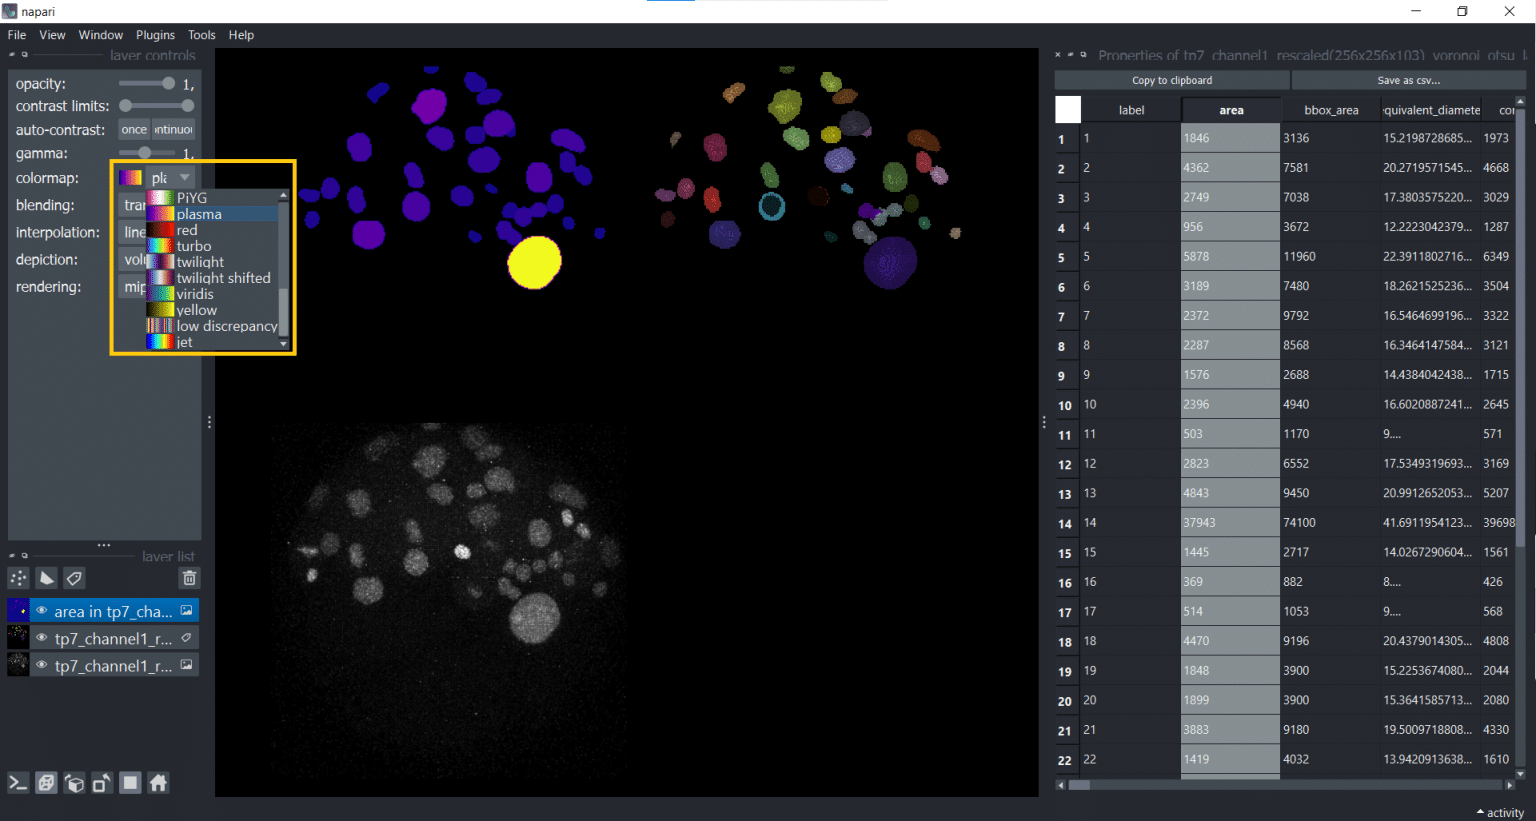Enable continuous auto-contrast
The width and height of the screenshot is (1536, 821).
point(173,130)
